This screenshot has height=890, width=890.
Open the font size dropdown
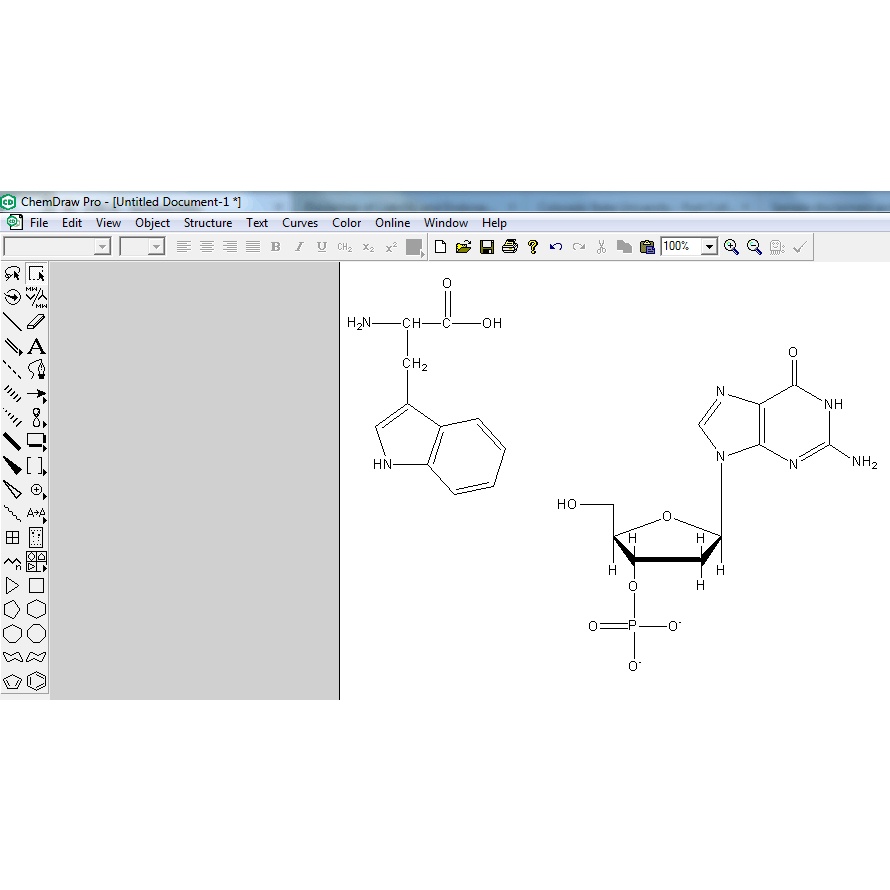157,247
